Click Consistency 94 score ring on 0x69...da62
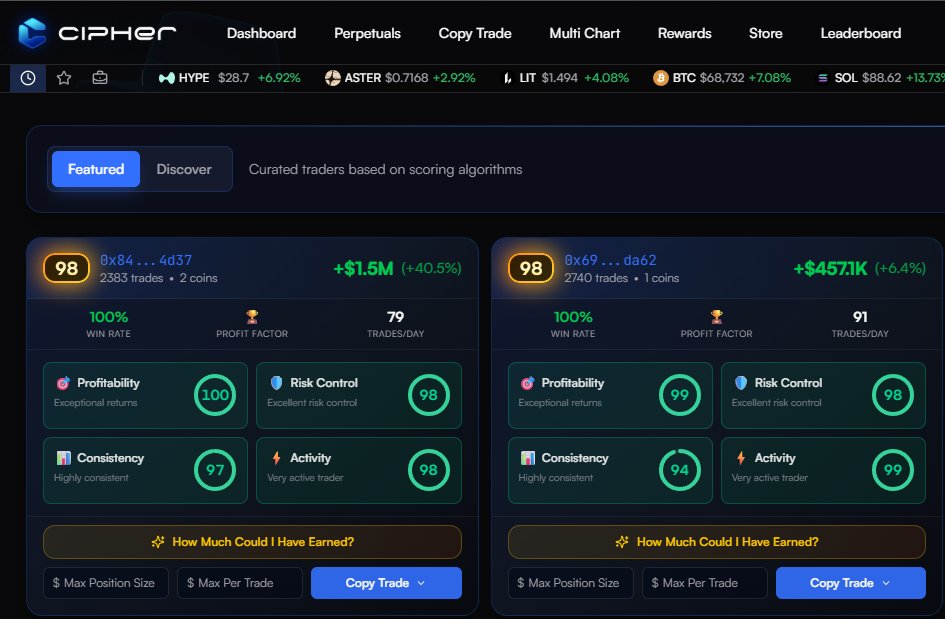 pos(680,470)
